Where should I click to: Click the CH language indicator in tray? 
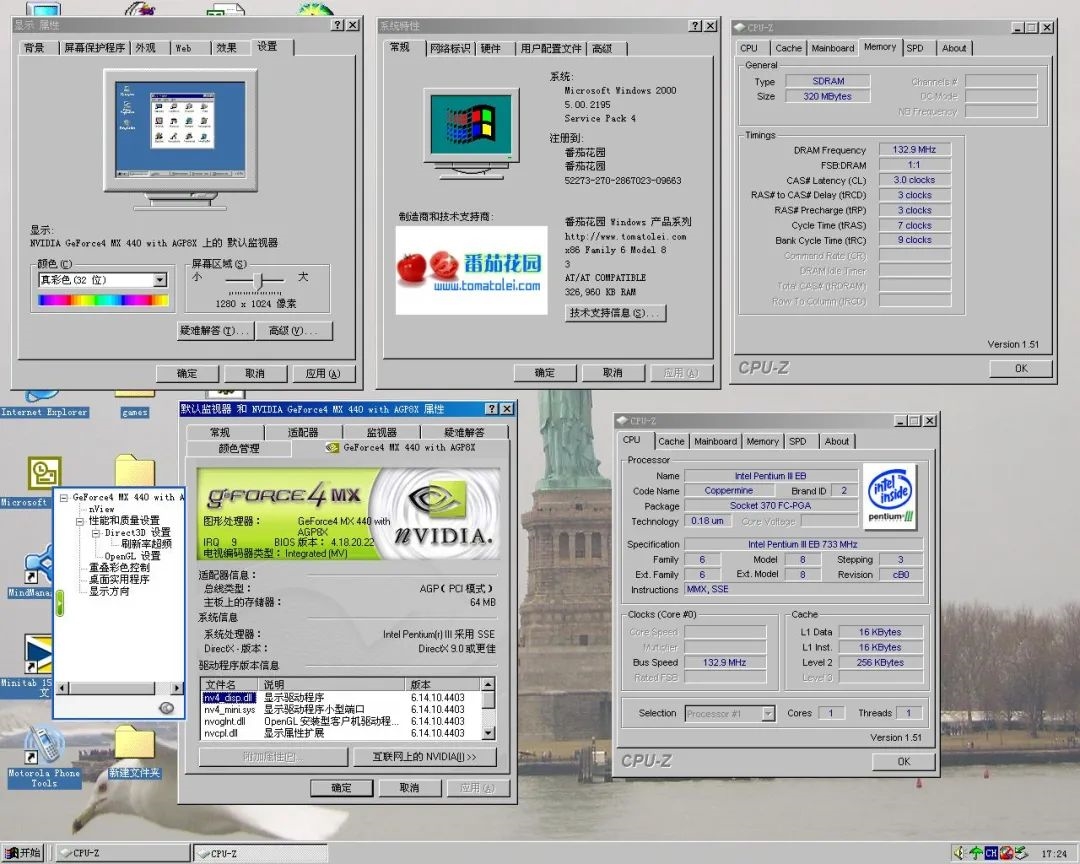(991, 853)
